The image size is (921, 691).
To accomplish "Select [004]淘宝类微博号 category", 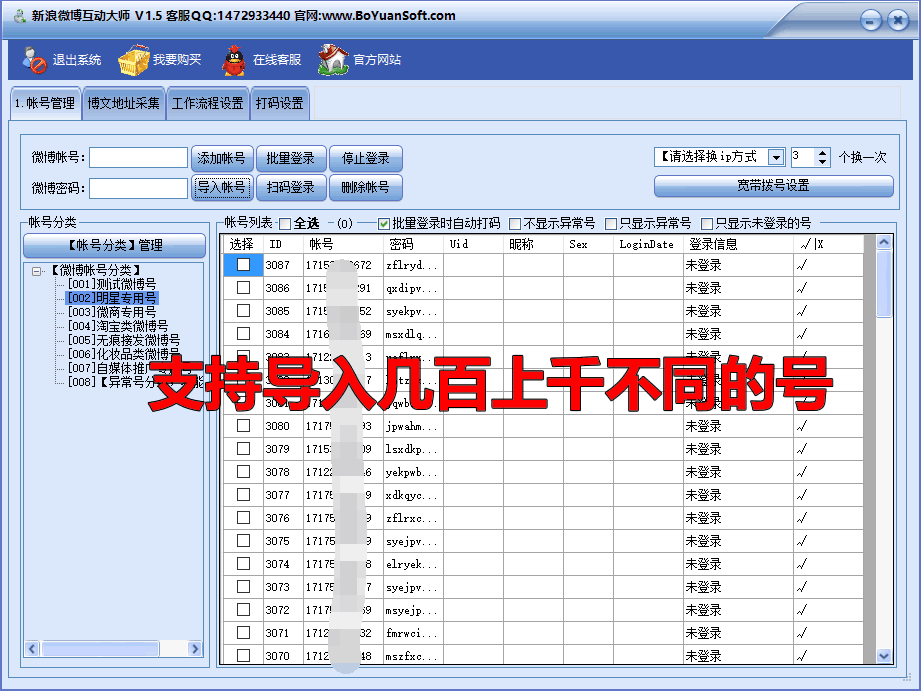I will pyautogui.click(x=117, y=326).
